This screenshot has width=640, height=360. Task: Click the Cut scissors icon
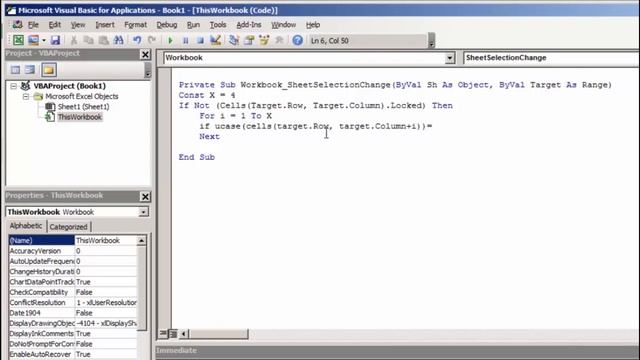[x=74, y=40]
